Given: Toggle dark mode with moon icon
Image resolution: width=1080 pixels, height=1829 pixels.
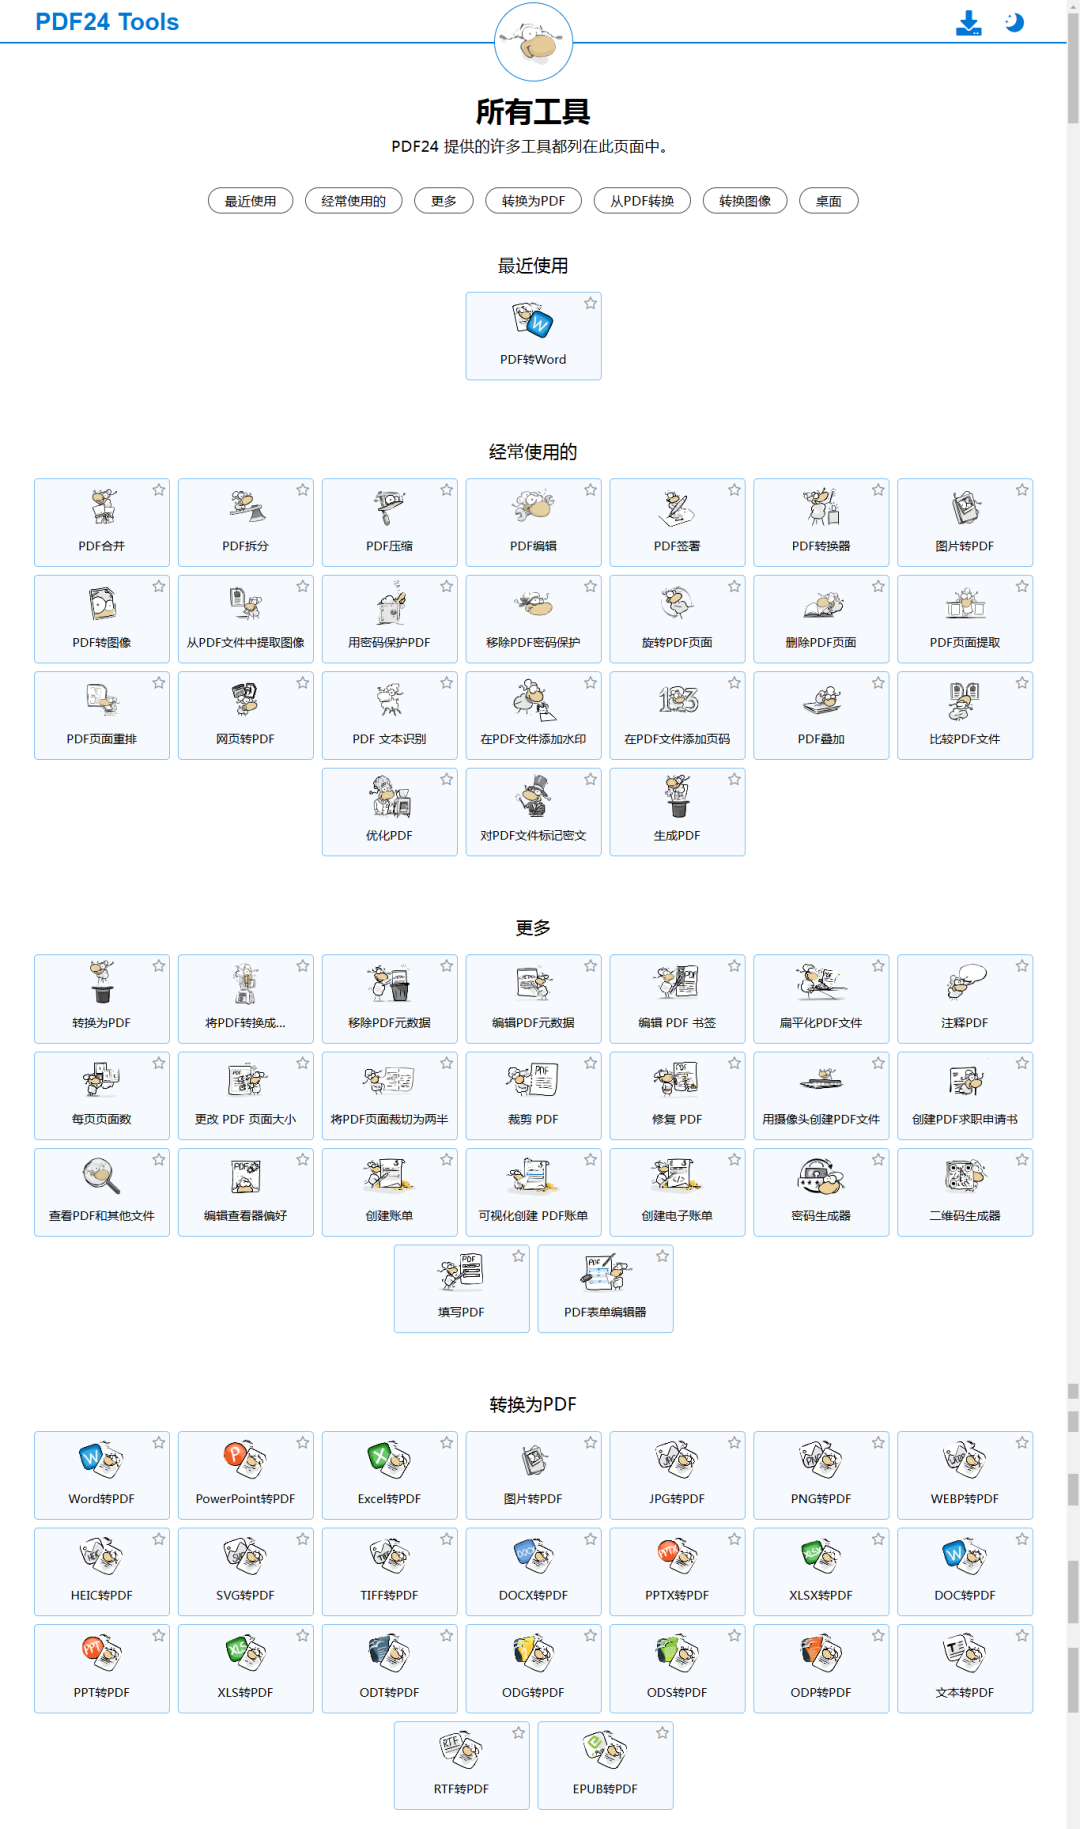Looking at the screenshot, I should (x=1014, y=23).
